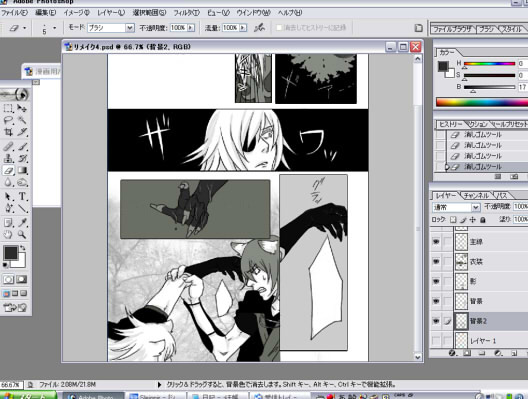Select the Rectangular Marquee tool
The height and width of the screenshot is (399, 528).
8,108
